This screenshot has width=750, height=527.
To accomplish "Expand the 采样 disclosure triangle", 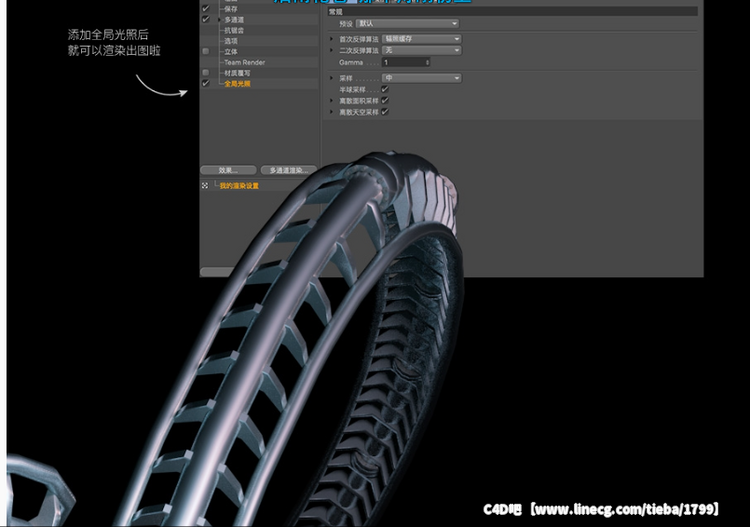I will click(331, 78).
